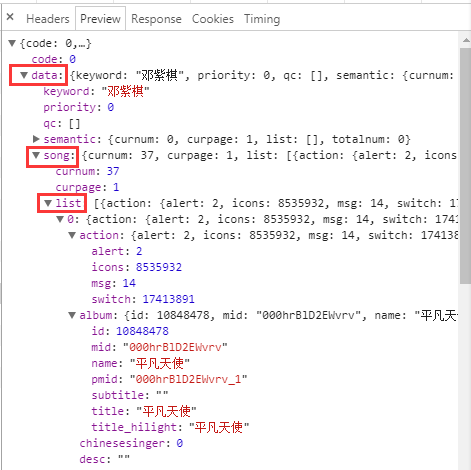Select the title "平凡天使" row

coord(144,411)
